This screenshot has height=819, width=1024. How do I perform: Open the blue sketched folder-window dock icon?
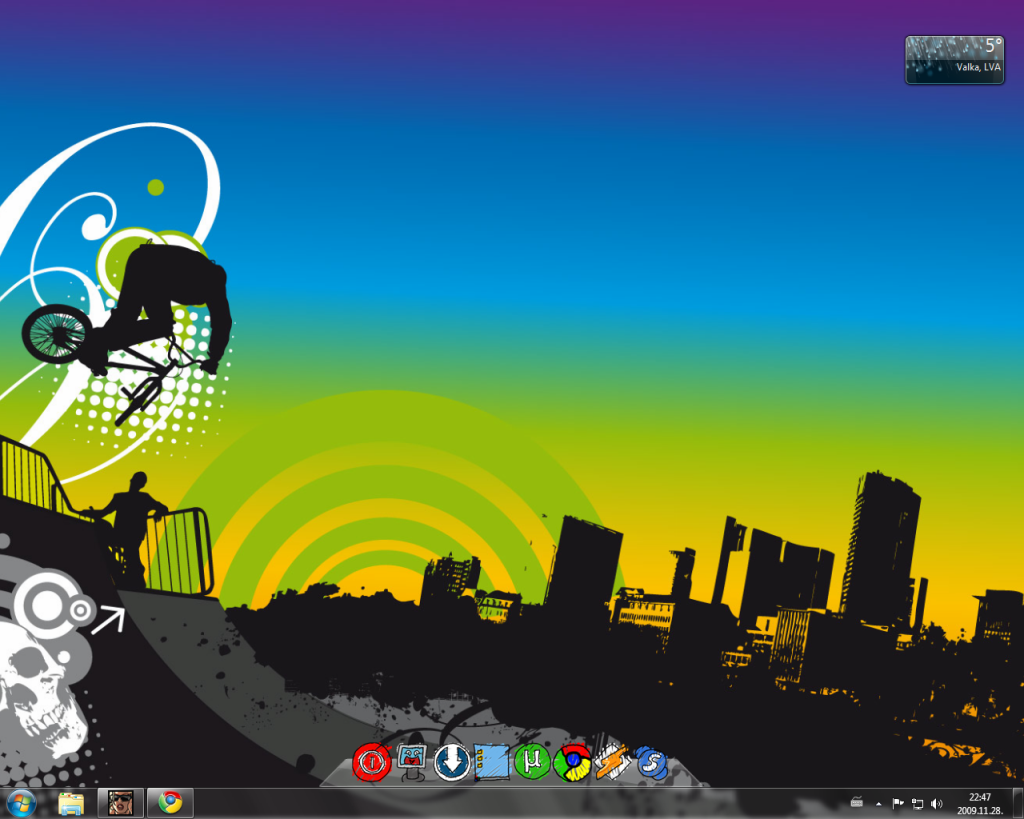492,762
